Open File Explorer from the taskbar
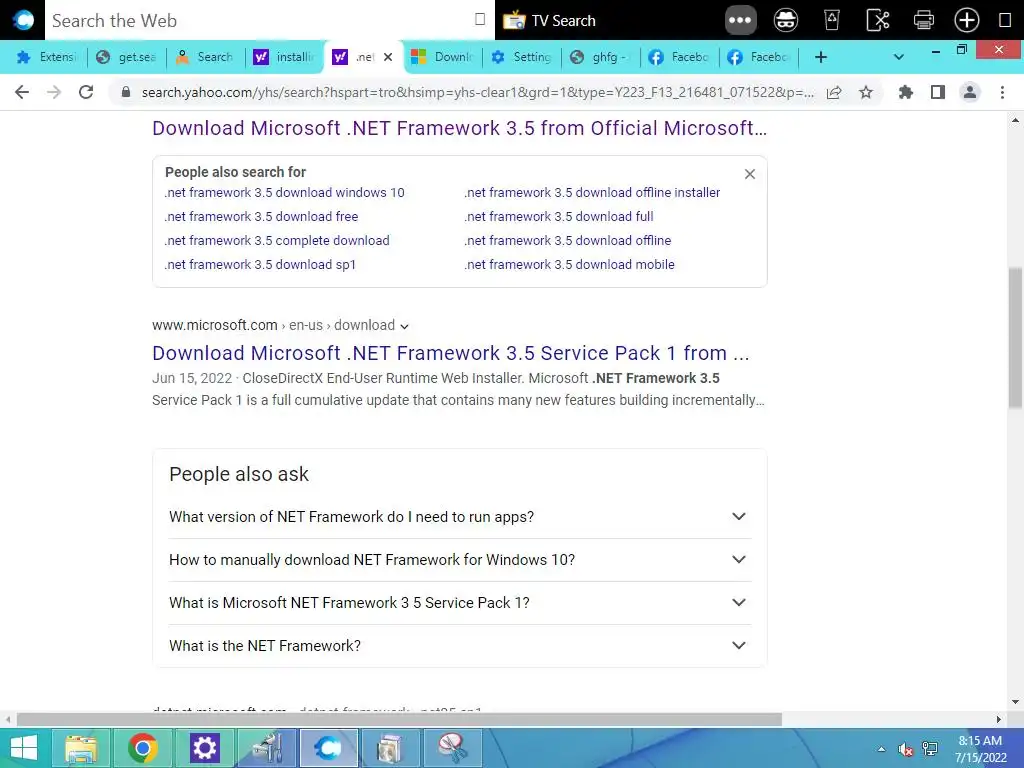This screenshot has height=768, width=1024. coord(81,748)
